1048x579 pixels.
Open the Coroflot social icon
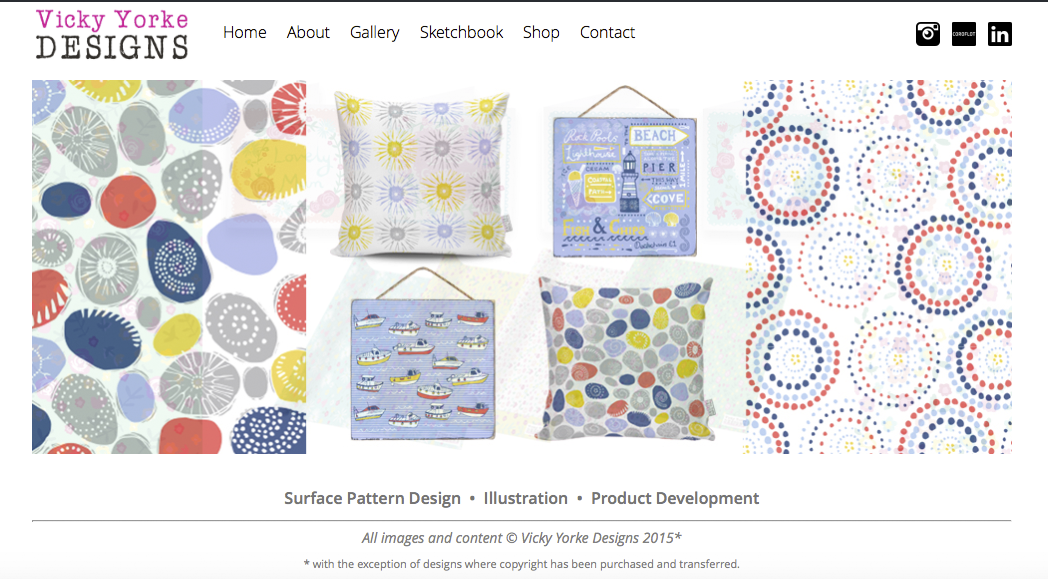click(x=964, y=33)
